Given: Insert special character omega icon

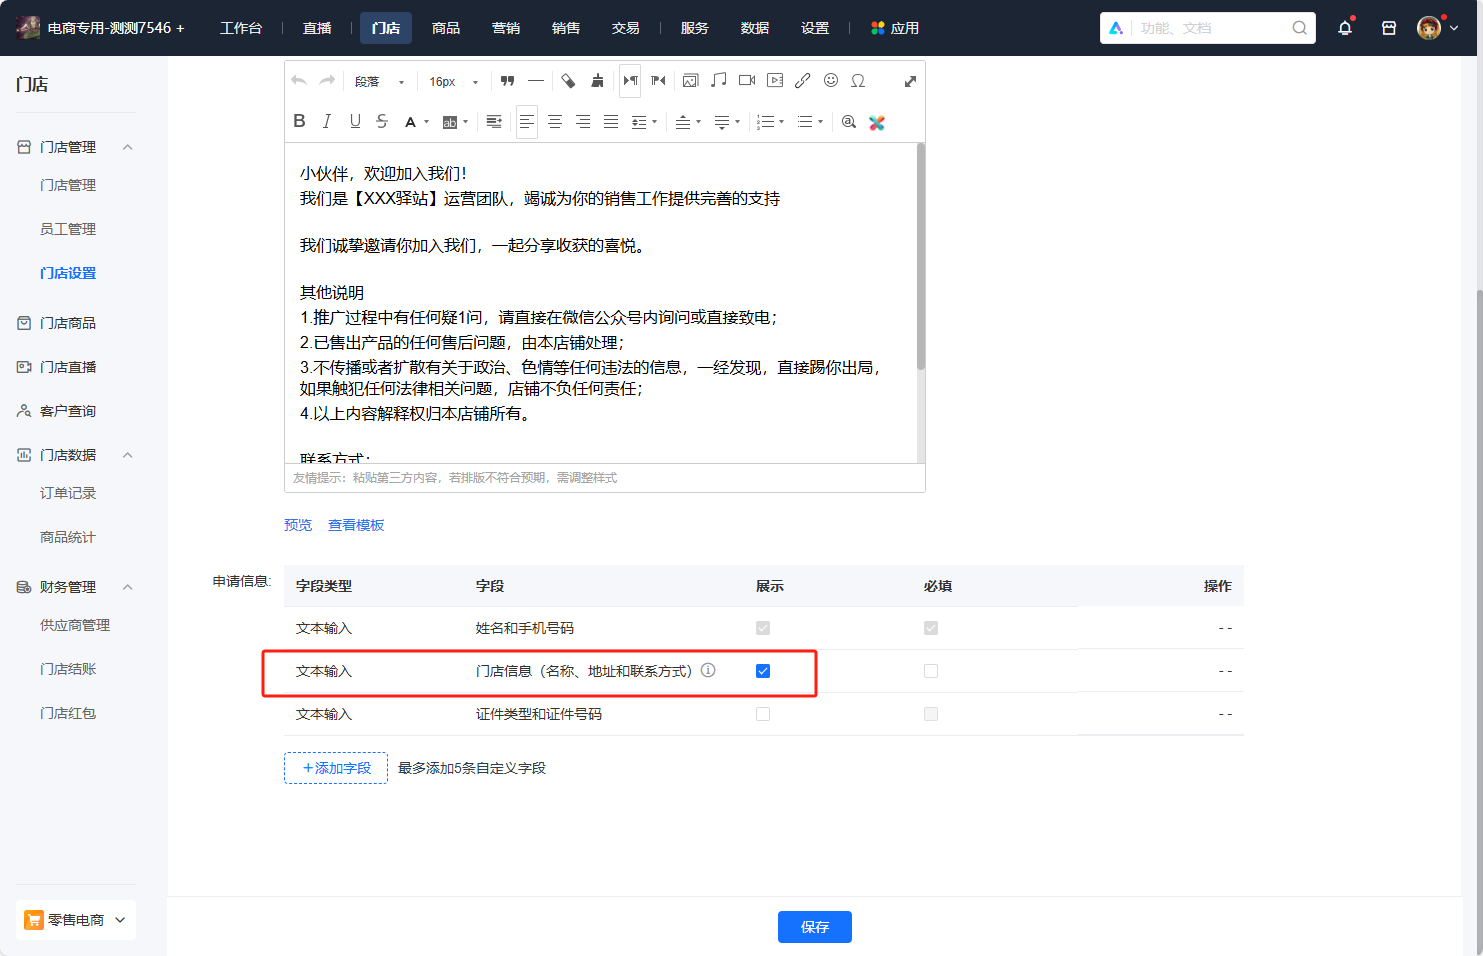Looking at the screenshot, I should point(858,81).
